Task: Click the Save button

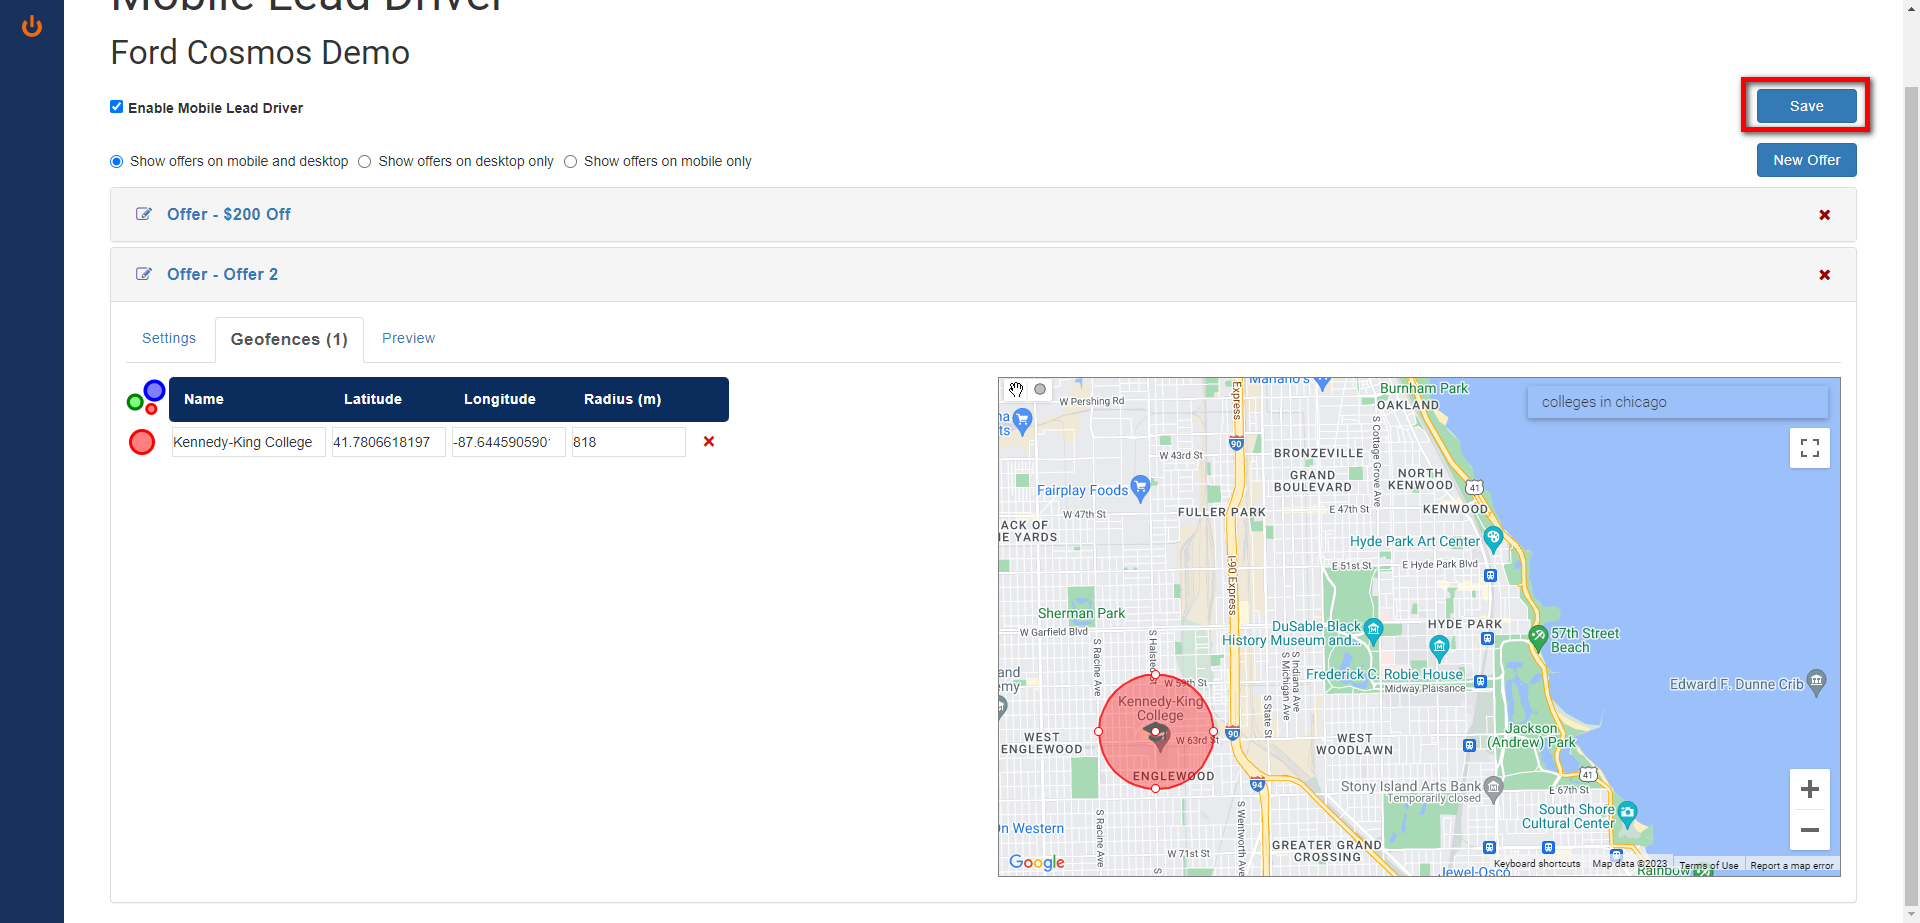Action: [1806, 106]
